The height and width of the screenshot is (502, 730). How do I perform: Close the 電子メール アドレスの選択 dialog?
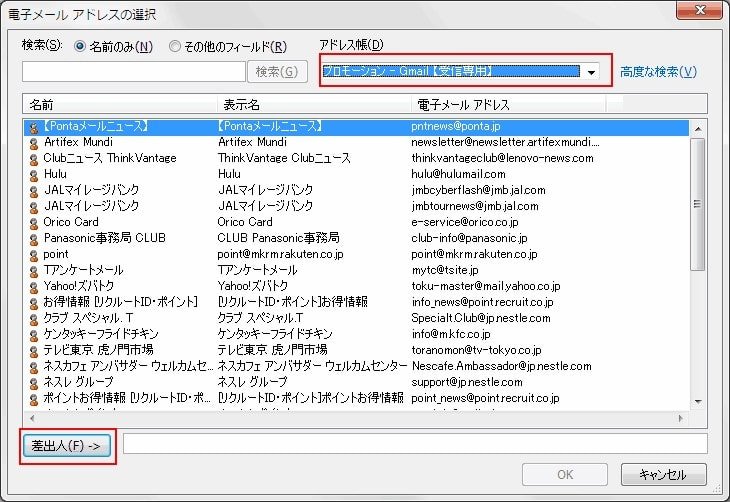[x=700, y=10]
